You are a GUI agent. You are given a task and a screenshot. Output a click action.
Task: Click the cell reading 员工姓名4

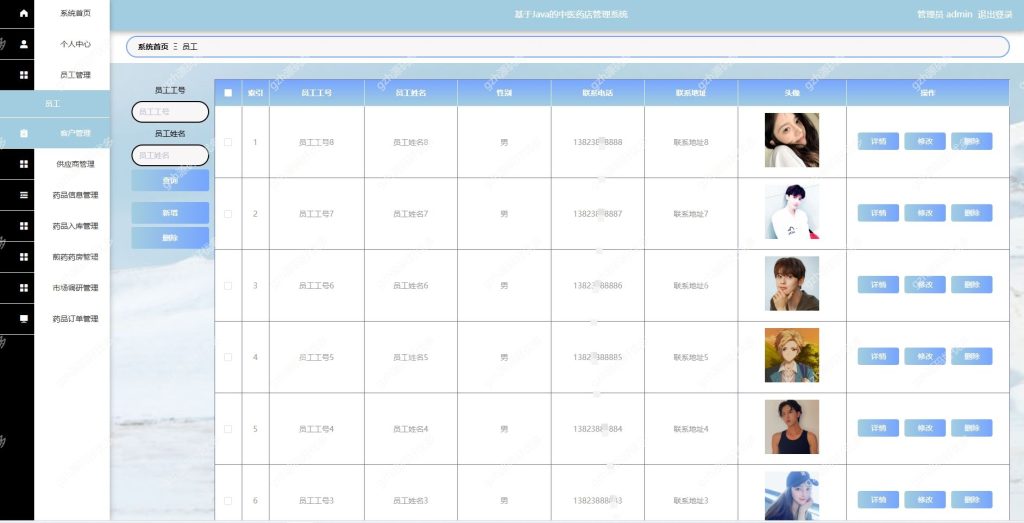point(411,429)
